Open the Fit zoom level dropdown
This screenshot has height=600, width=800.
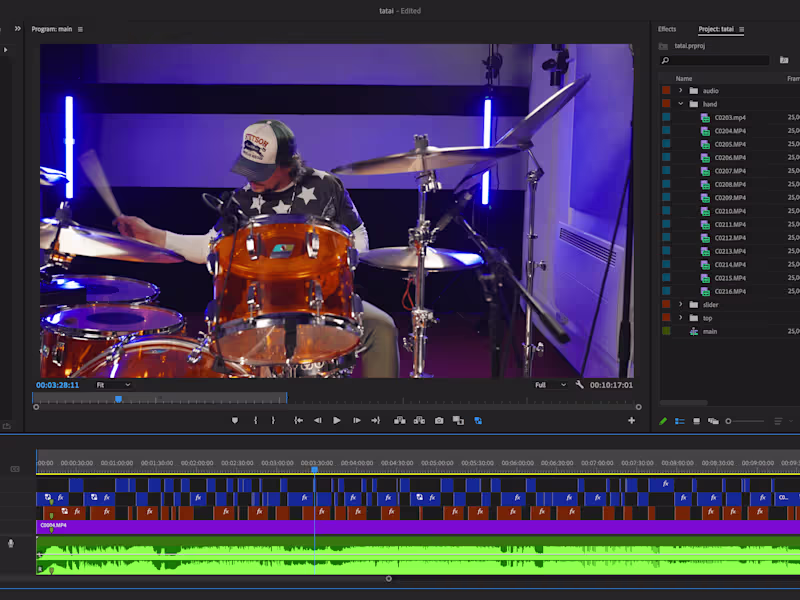coord(113,385)
